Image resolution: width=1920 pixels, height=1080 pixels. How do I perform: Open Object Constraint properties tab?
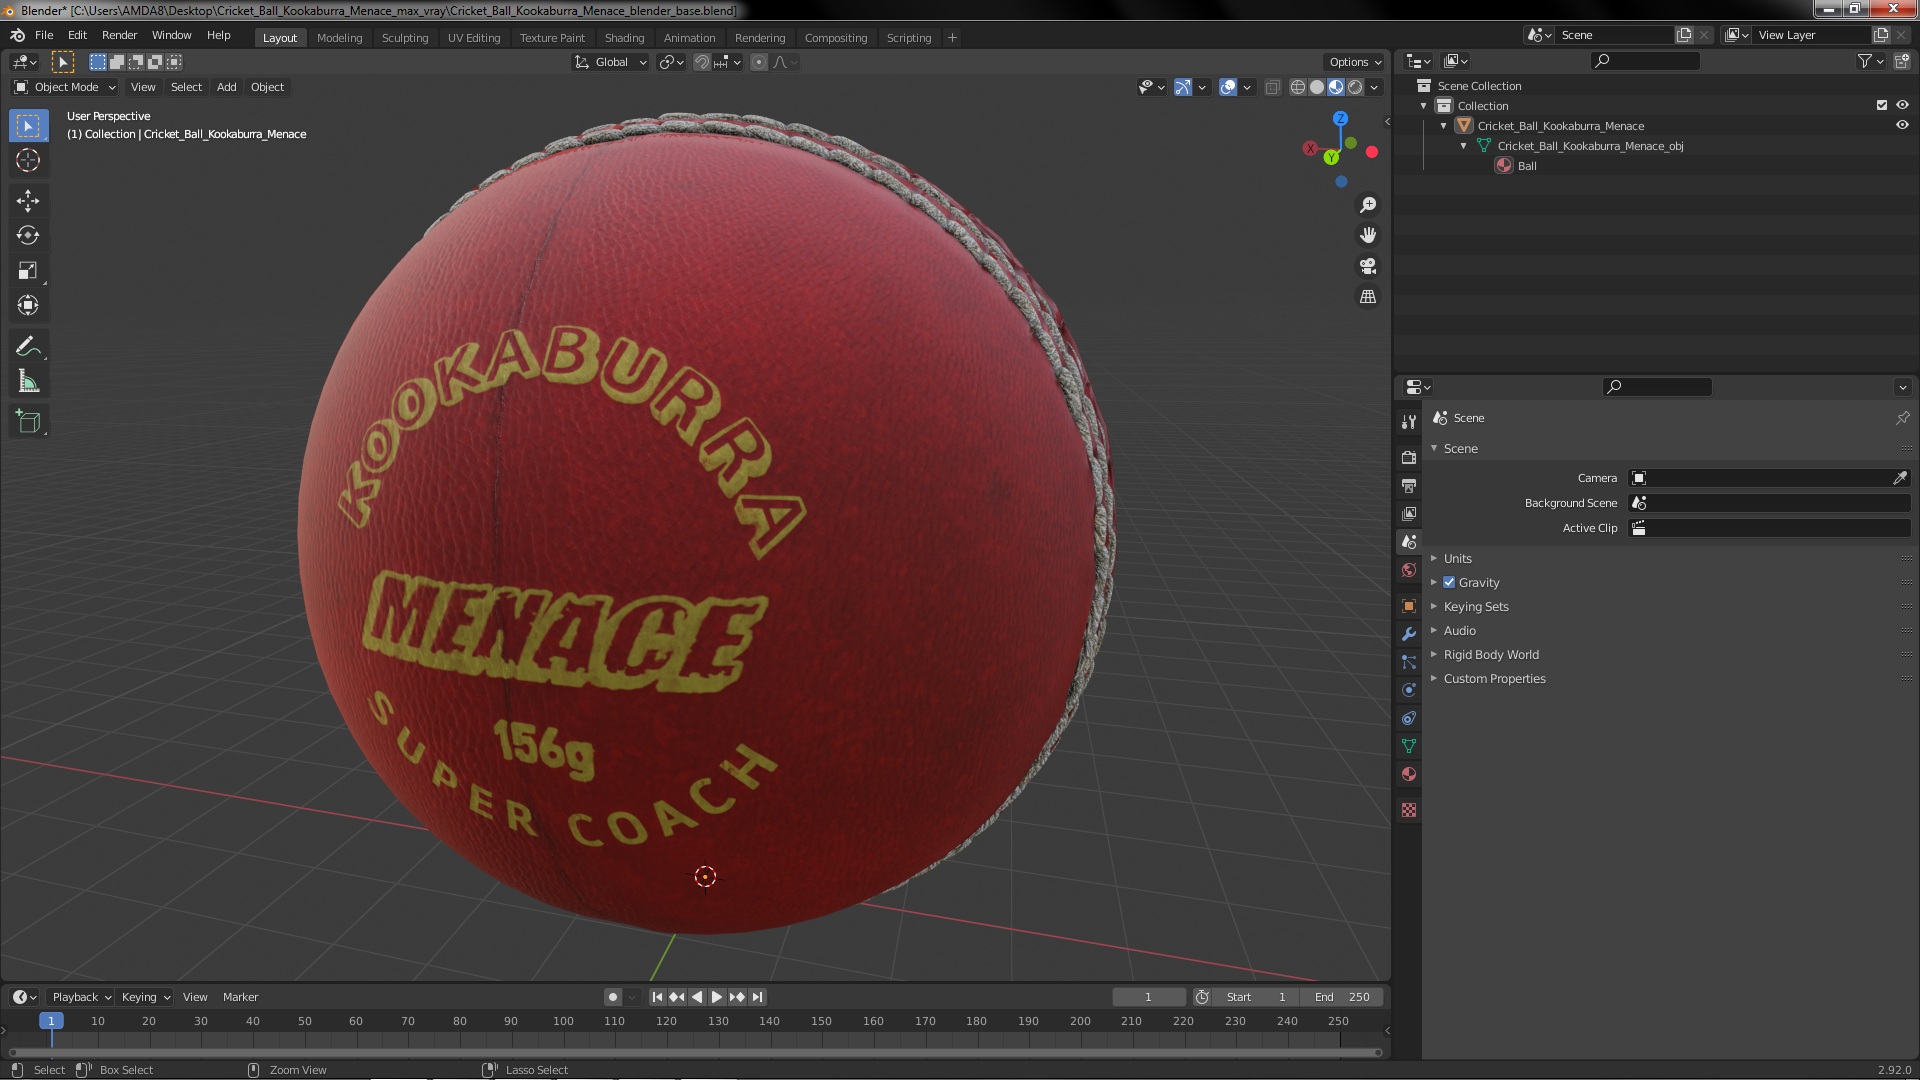1409,718
